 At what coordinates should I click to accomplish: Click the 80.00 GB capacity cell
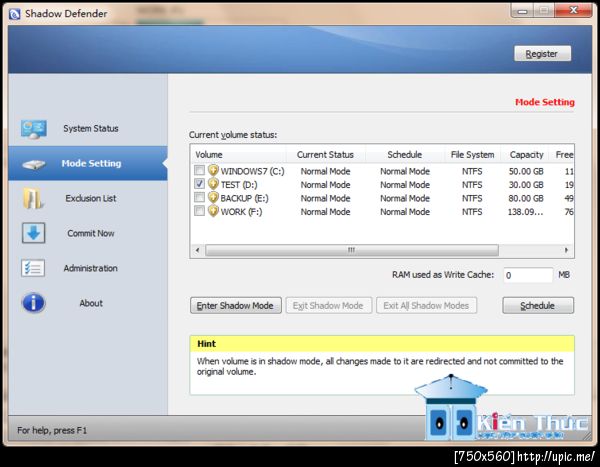(x=526, y=198)
